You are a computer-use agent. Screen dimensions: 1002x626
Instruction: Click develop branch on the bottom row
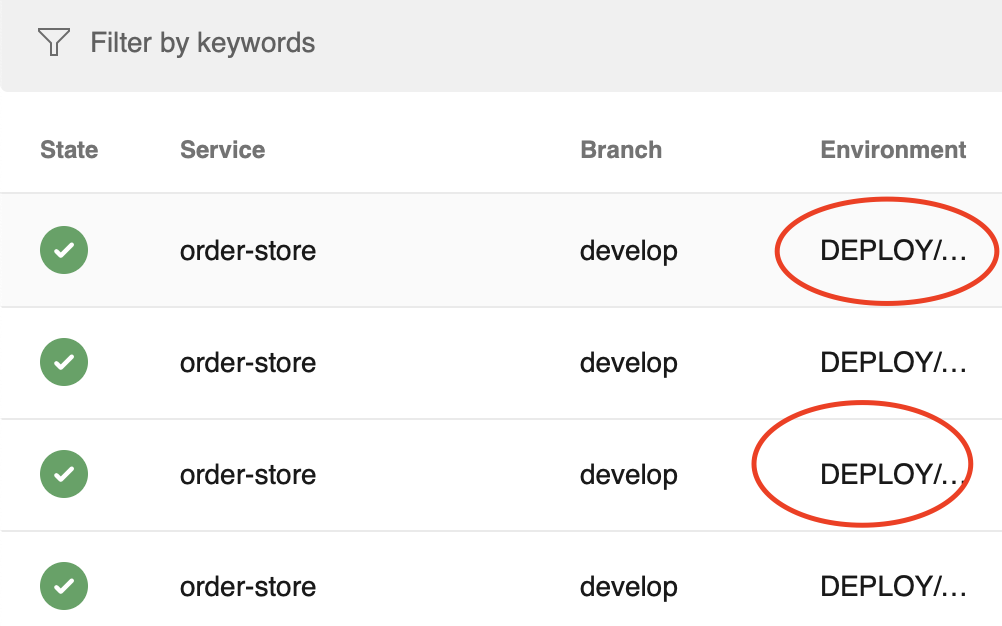click(x=628, y=586)
